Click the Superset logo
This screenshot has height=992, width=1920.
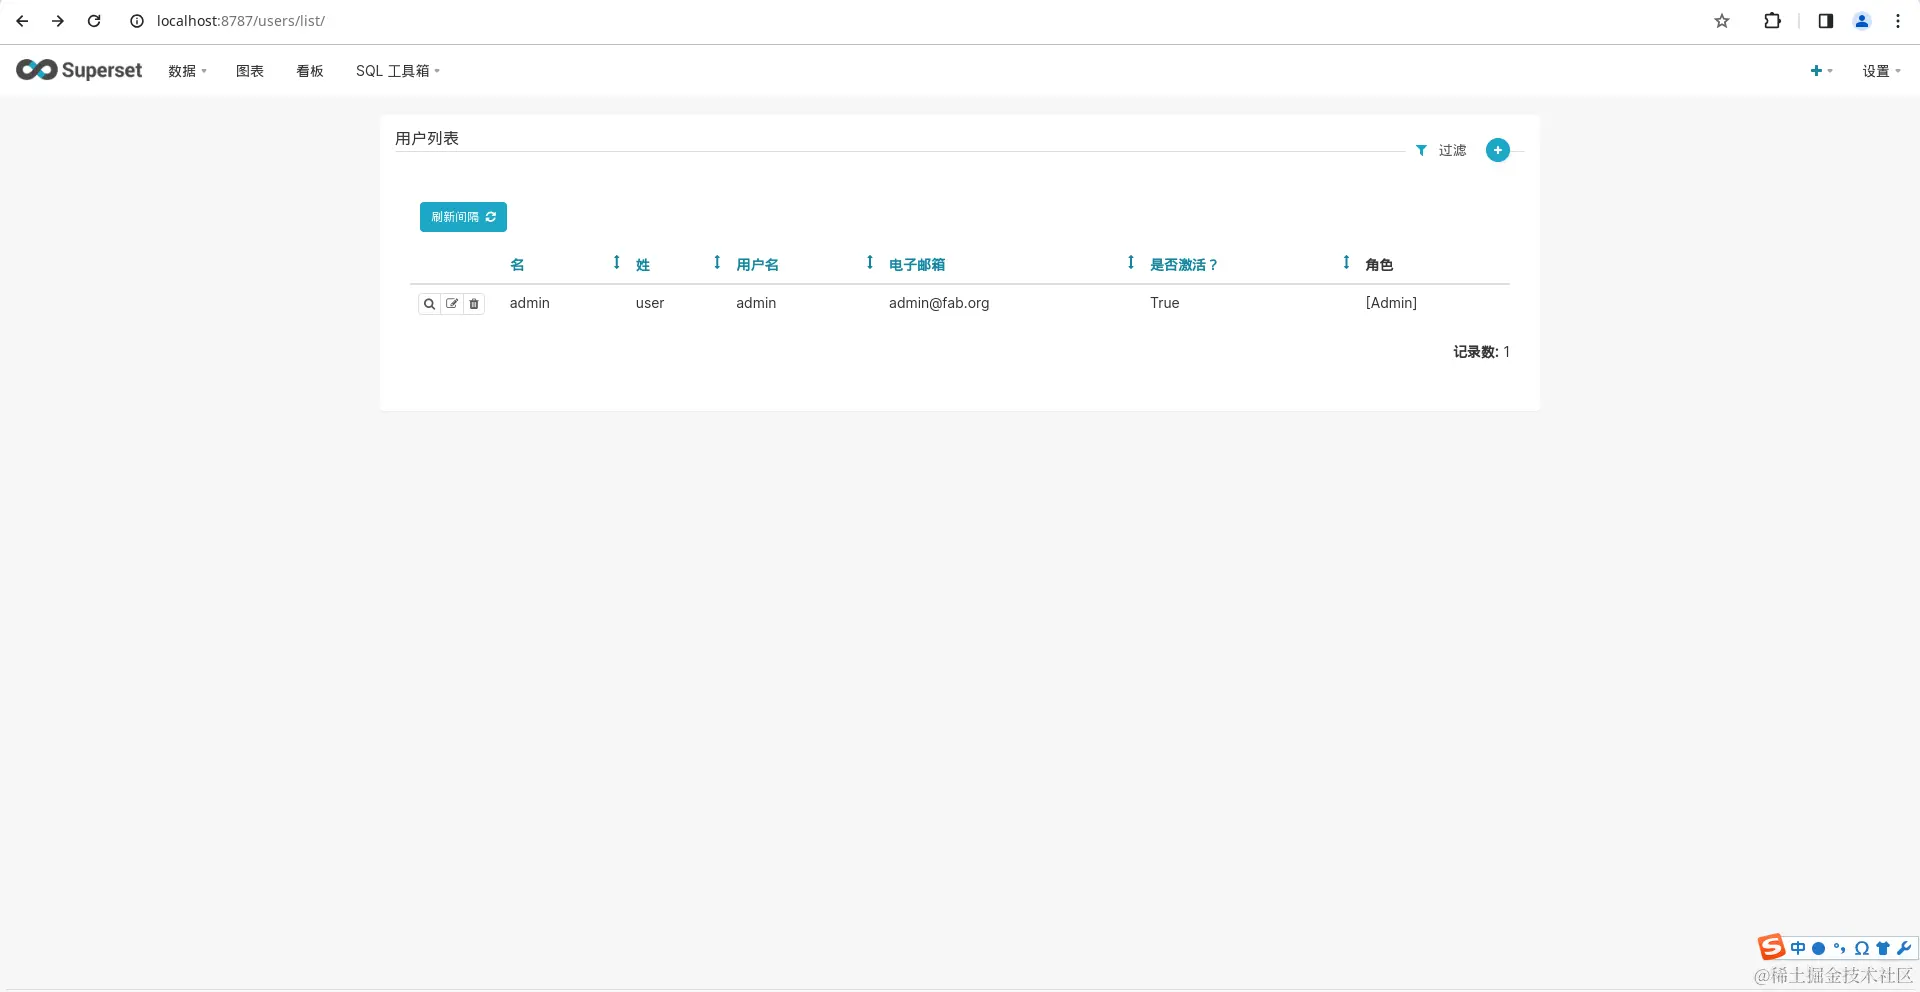click(x=79, y=70)
